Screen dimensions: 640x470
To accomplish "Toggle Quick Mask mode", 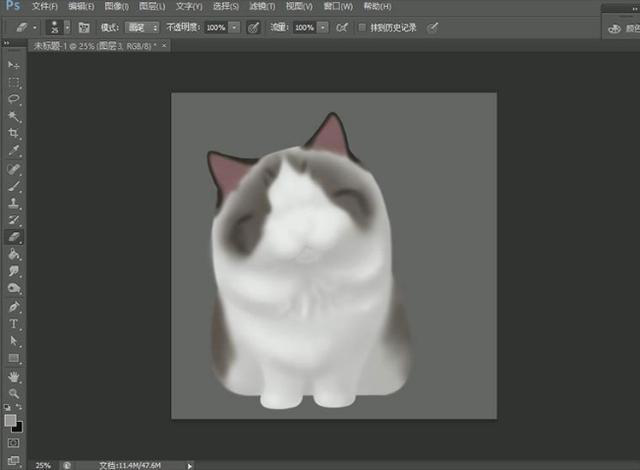I will (x=14, y=441).
